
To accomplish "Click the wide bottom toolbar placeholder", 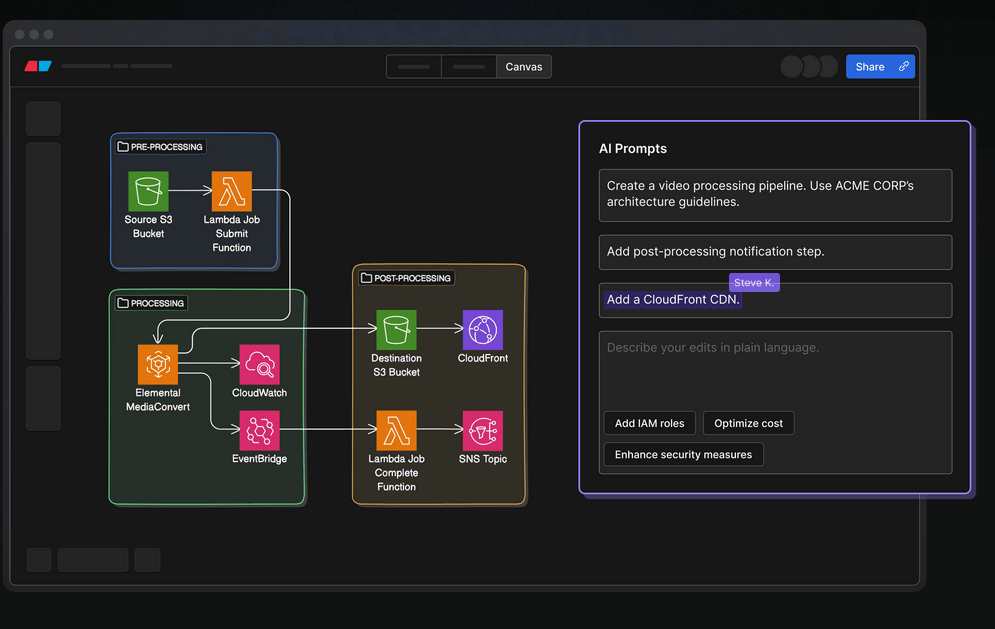I will (x=93, y=560).
